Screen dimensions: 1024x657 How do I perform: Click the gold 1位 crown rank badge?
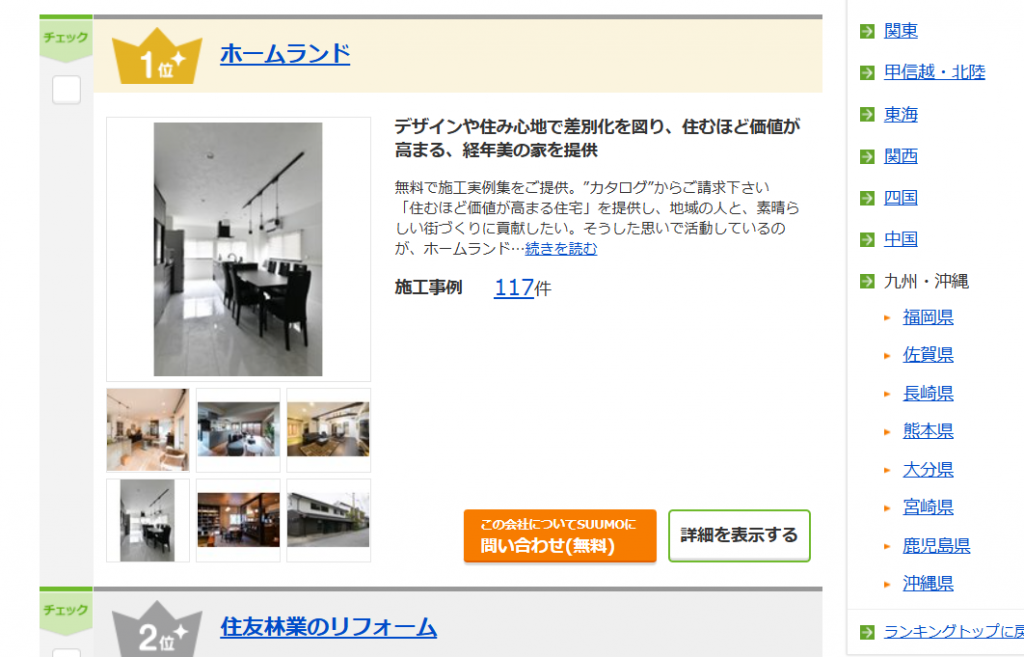(x=157, y=56)
